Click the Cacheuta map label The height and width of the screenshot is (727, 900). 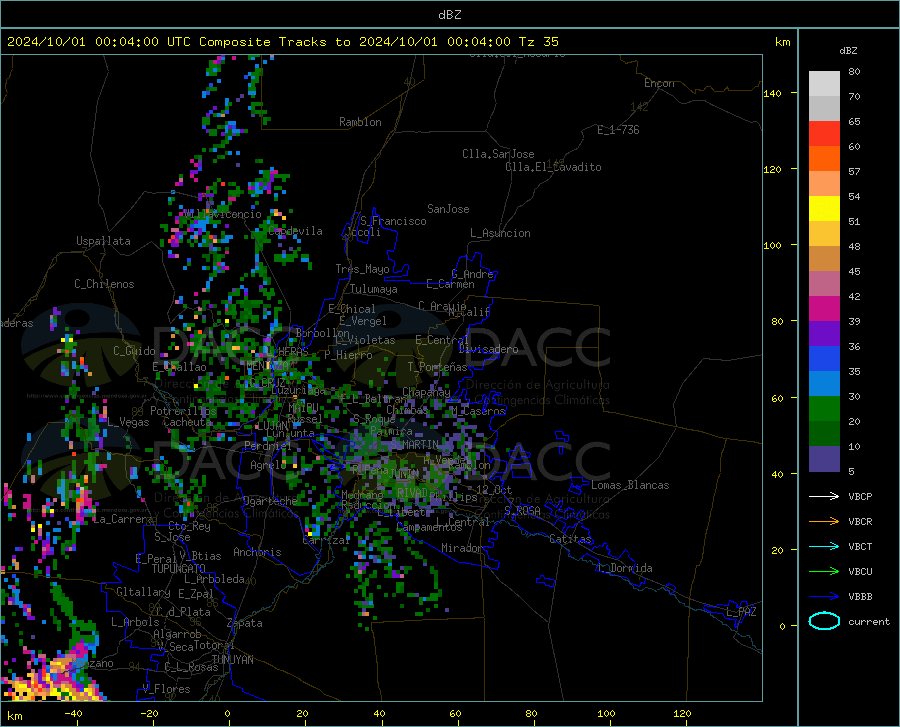tap(187, 422)
